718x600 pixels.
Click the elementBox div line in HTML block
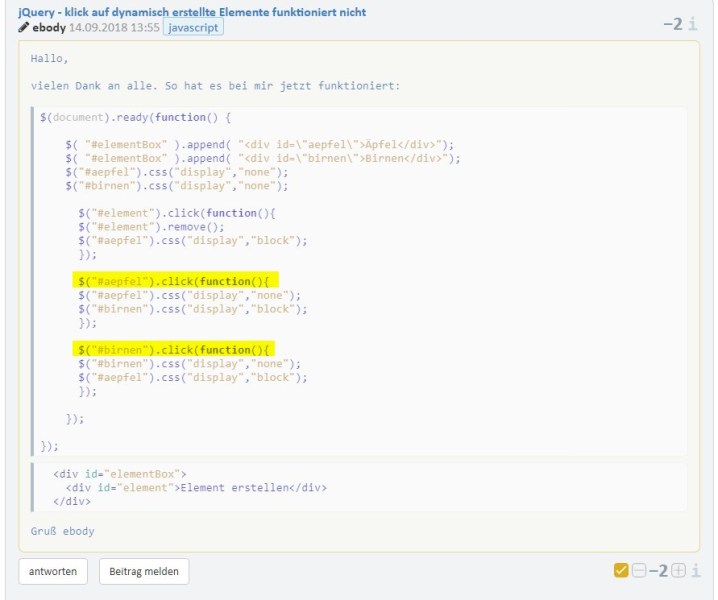point(120,474)
